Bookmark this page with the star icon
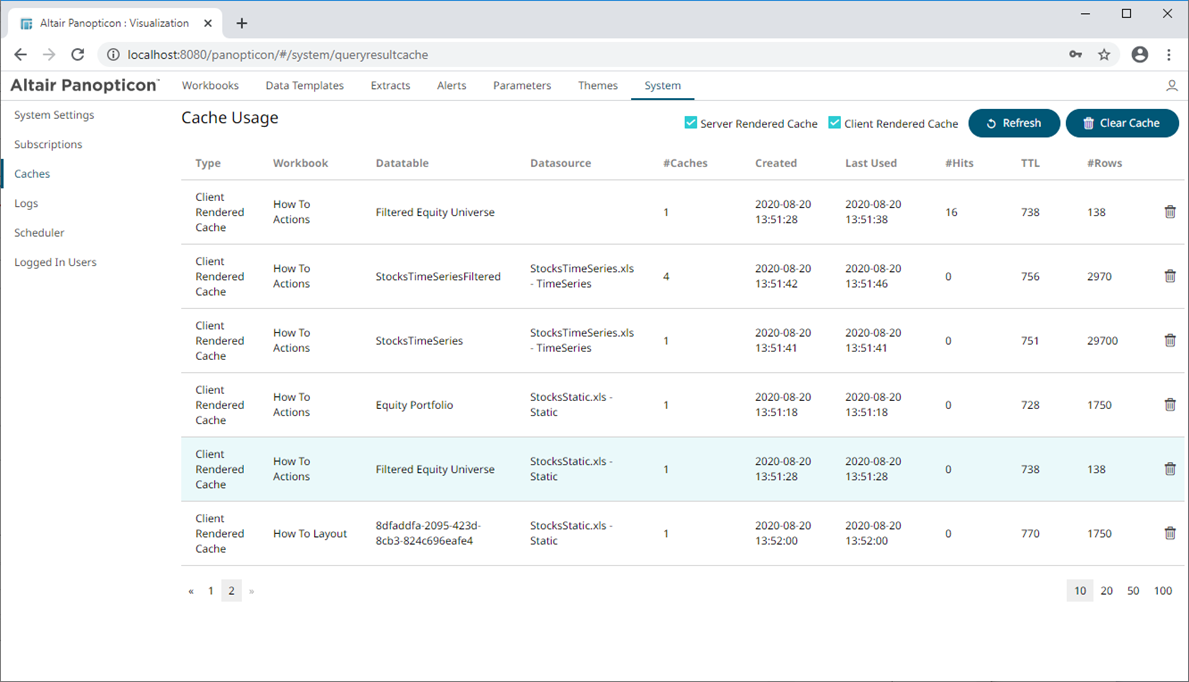Image resolution: width=1189 pixels, height=682 pixels. tap(1104, 55)
